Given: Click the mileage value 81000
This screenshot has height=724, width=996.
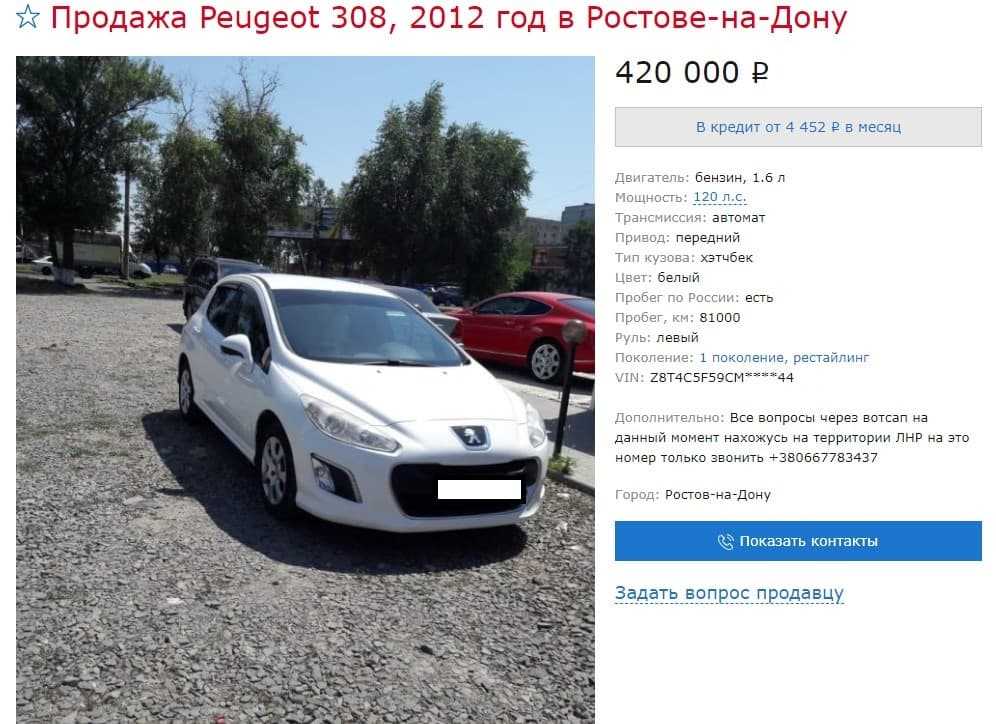Looking at the screenshot, I should pyautogui.click(x=720, y=318).
